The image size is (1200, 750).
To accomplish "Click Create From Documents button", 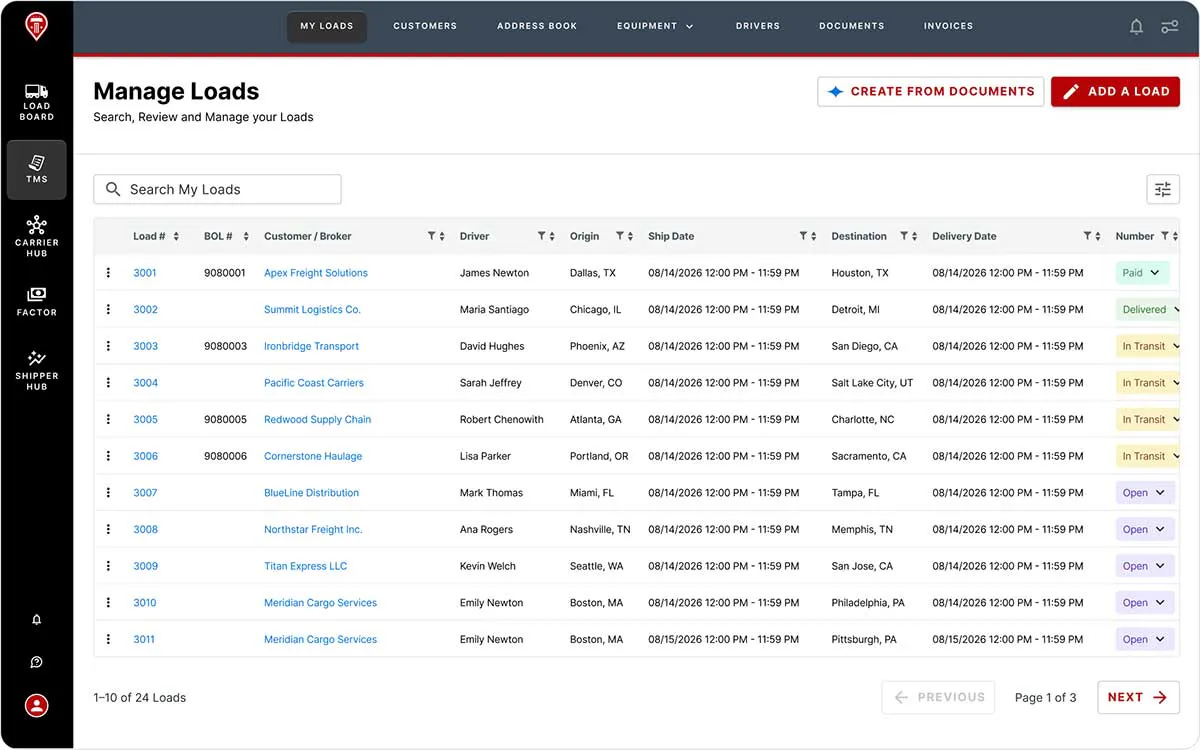I will point(931,91).
